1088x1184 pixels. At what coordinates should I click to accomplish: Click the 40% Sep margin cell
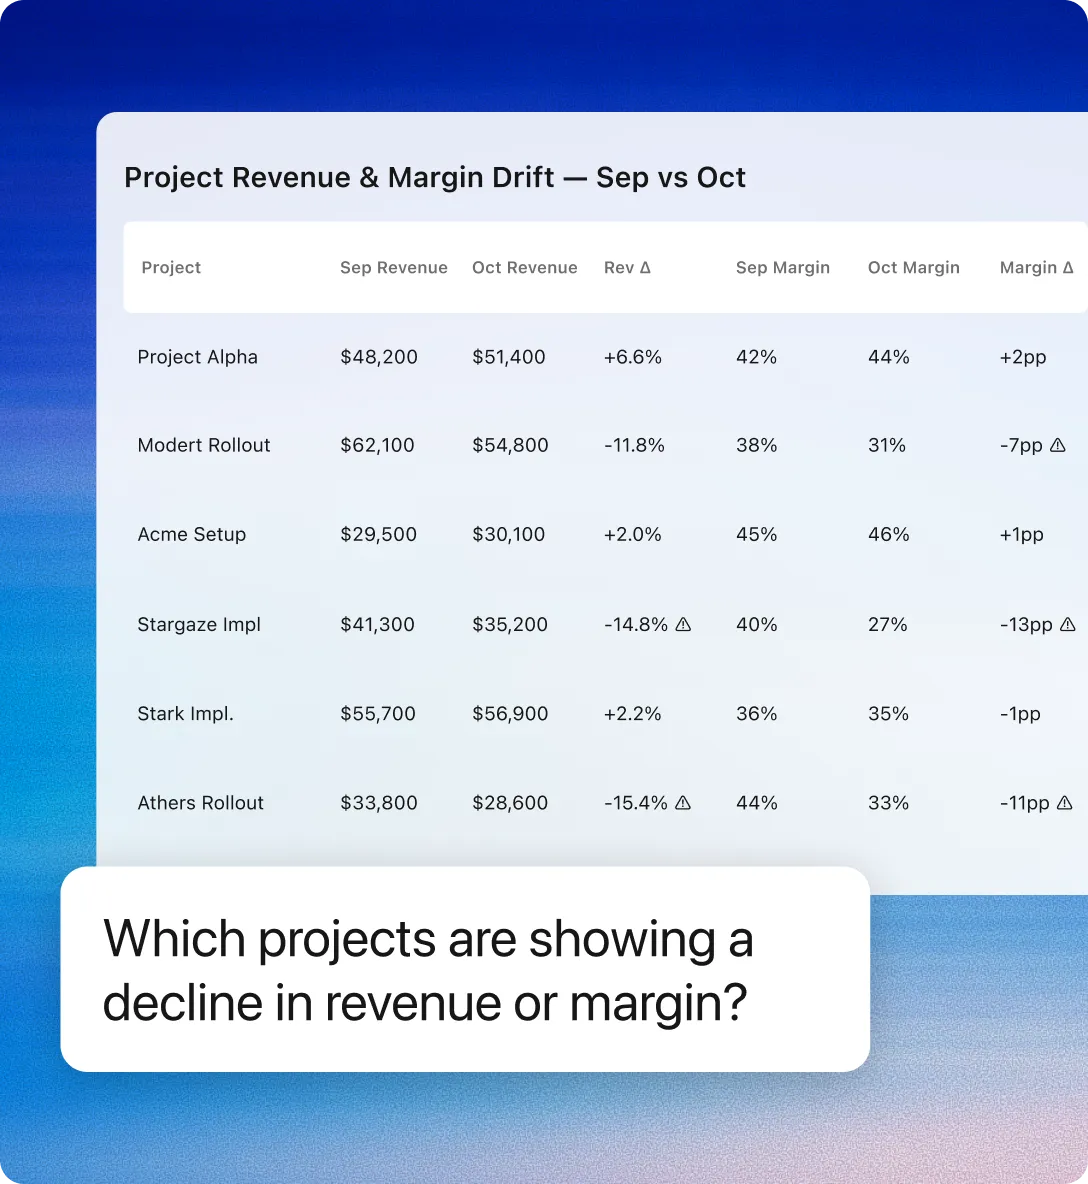(x=757, y=624)
